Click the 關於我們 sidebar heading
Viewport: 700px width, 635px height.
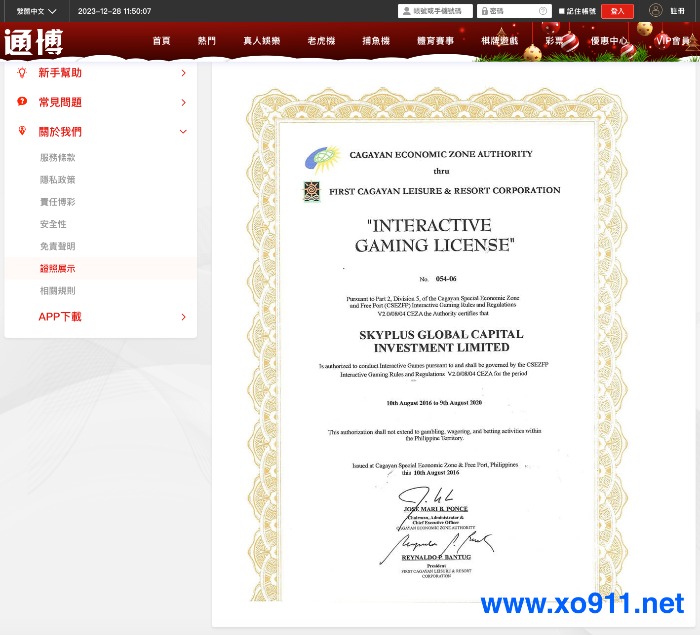60,132
